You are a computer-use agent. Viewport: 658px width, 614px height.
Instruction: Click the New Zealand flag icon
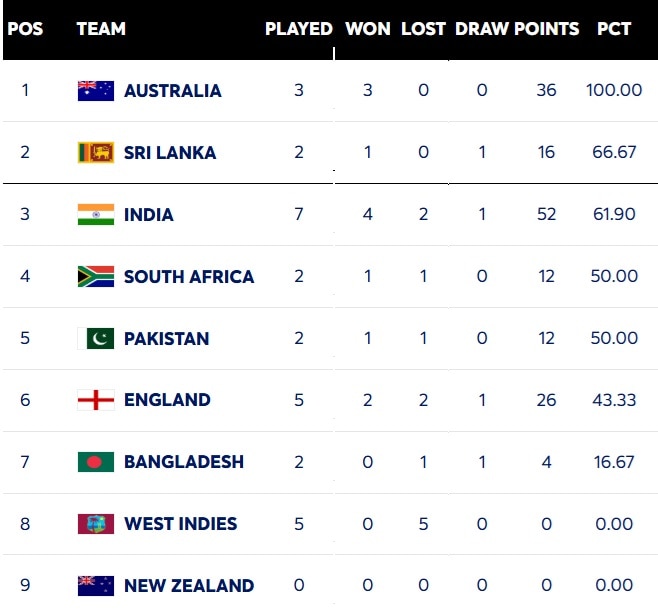[96, 586]
